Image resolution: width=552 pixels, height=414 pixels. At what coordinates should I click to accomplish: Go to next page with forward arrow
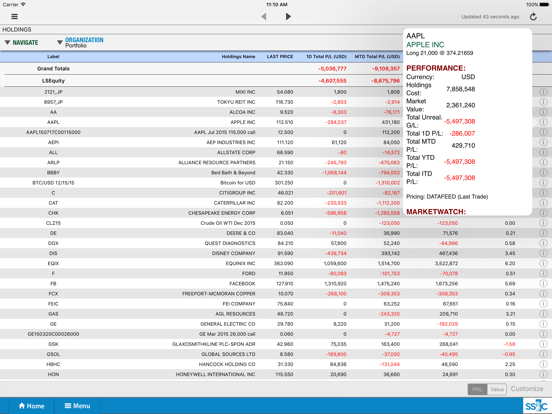(288, 17)
